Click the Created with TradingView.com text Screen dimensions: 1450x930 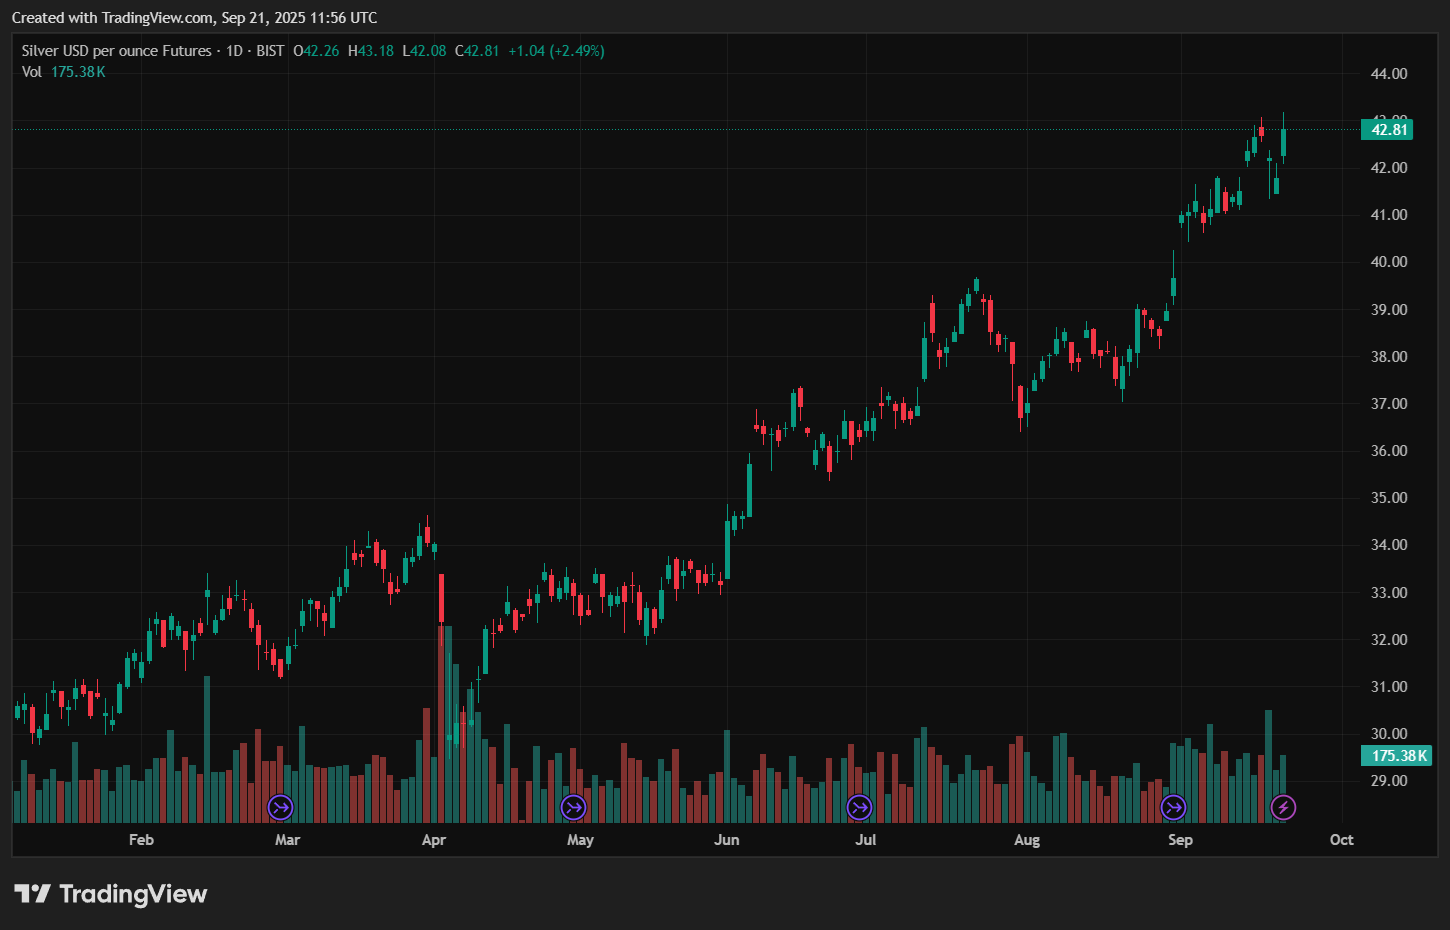tap(194, 18)
